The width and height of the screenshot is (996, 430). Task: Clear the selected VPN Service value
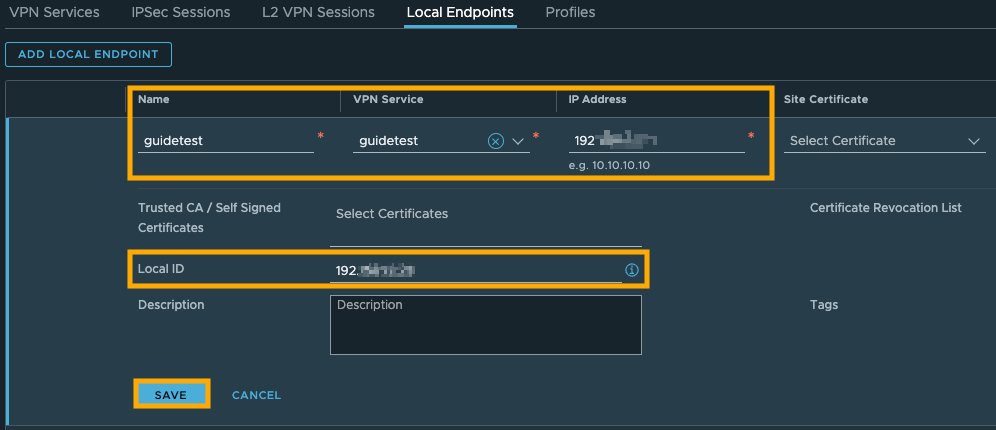[x=495, y=141]
